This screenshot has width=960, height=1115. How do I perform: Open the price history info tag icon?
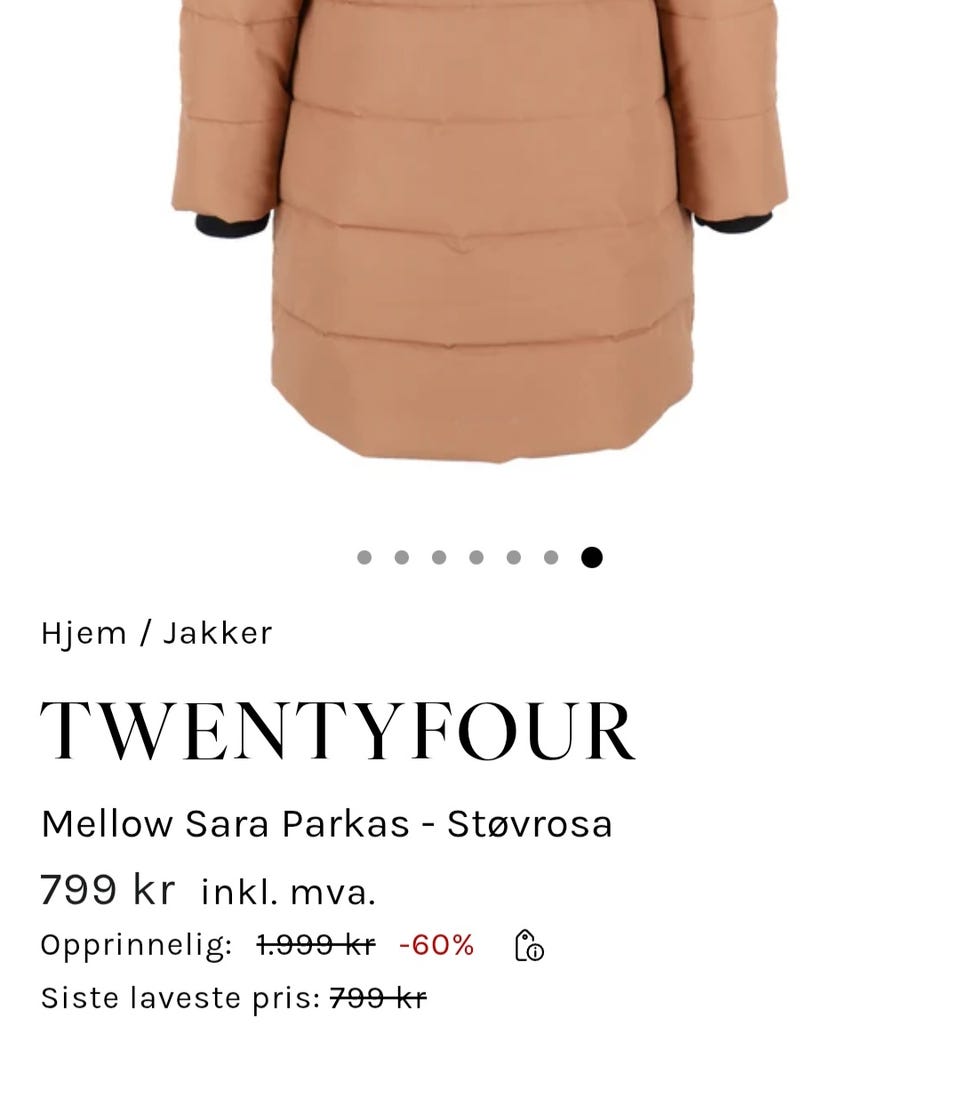pyautogui.click(x=529, y=946)
